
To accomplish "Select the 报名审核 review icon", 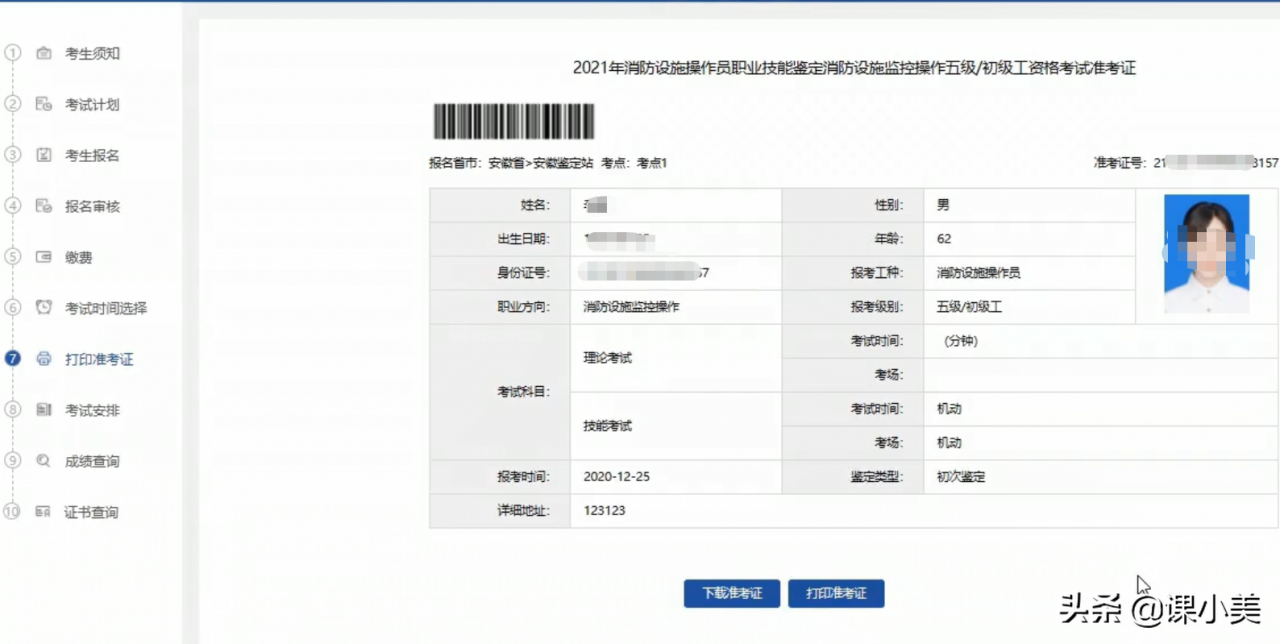I will 43,206.
